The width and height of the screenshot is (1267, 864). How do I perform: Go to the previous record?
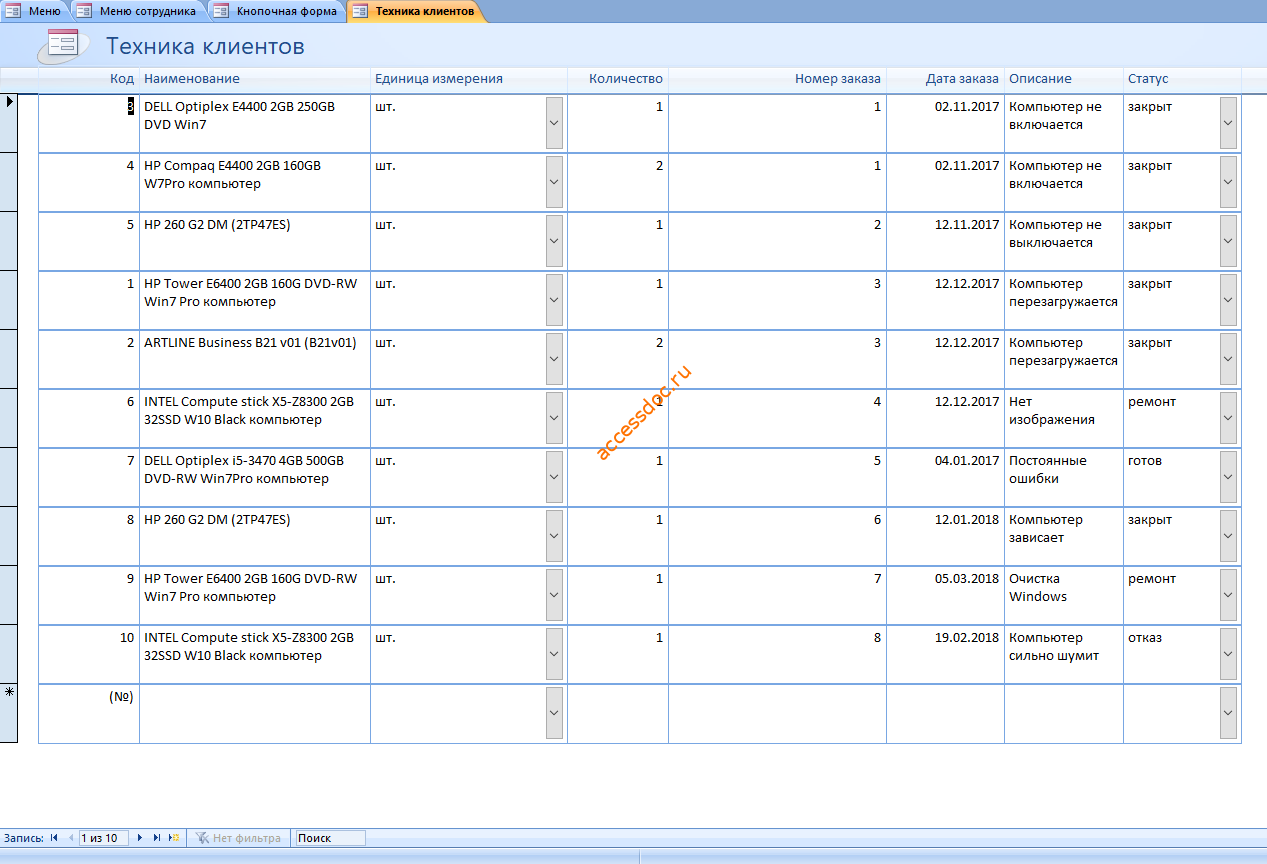click(71, 838)
